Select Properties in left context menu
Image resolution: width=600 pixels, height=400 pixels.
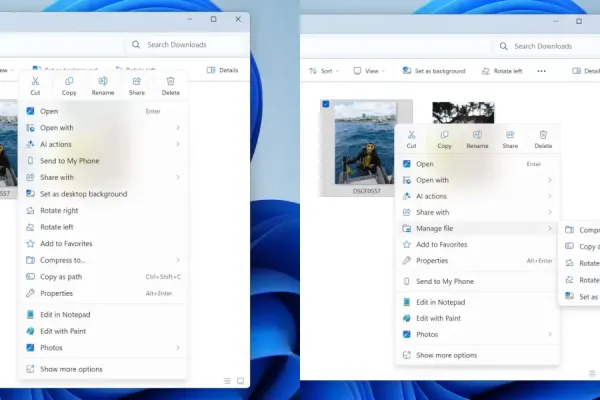pos(103,293)
